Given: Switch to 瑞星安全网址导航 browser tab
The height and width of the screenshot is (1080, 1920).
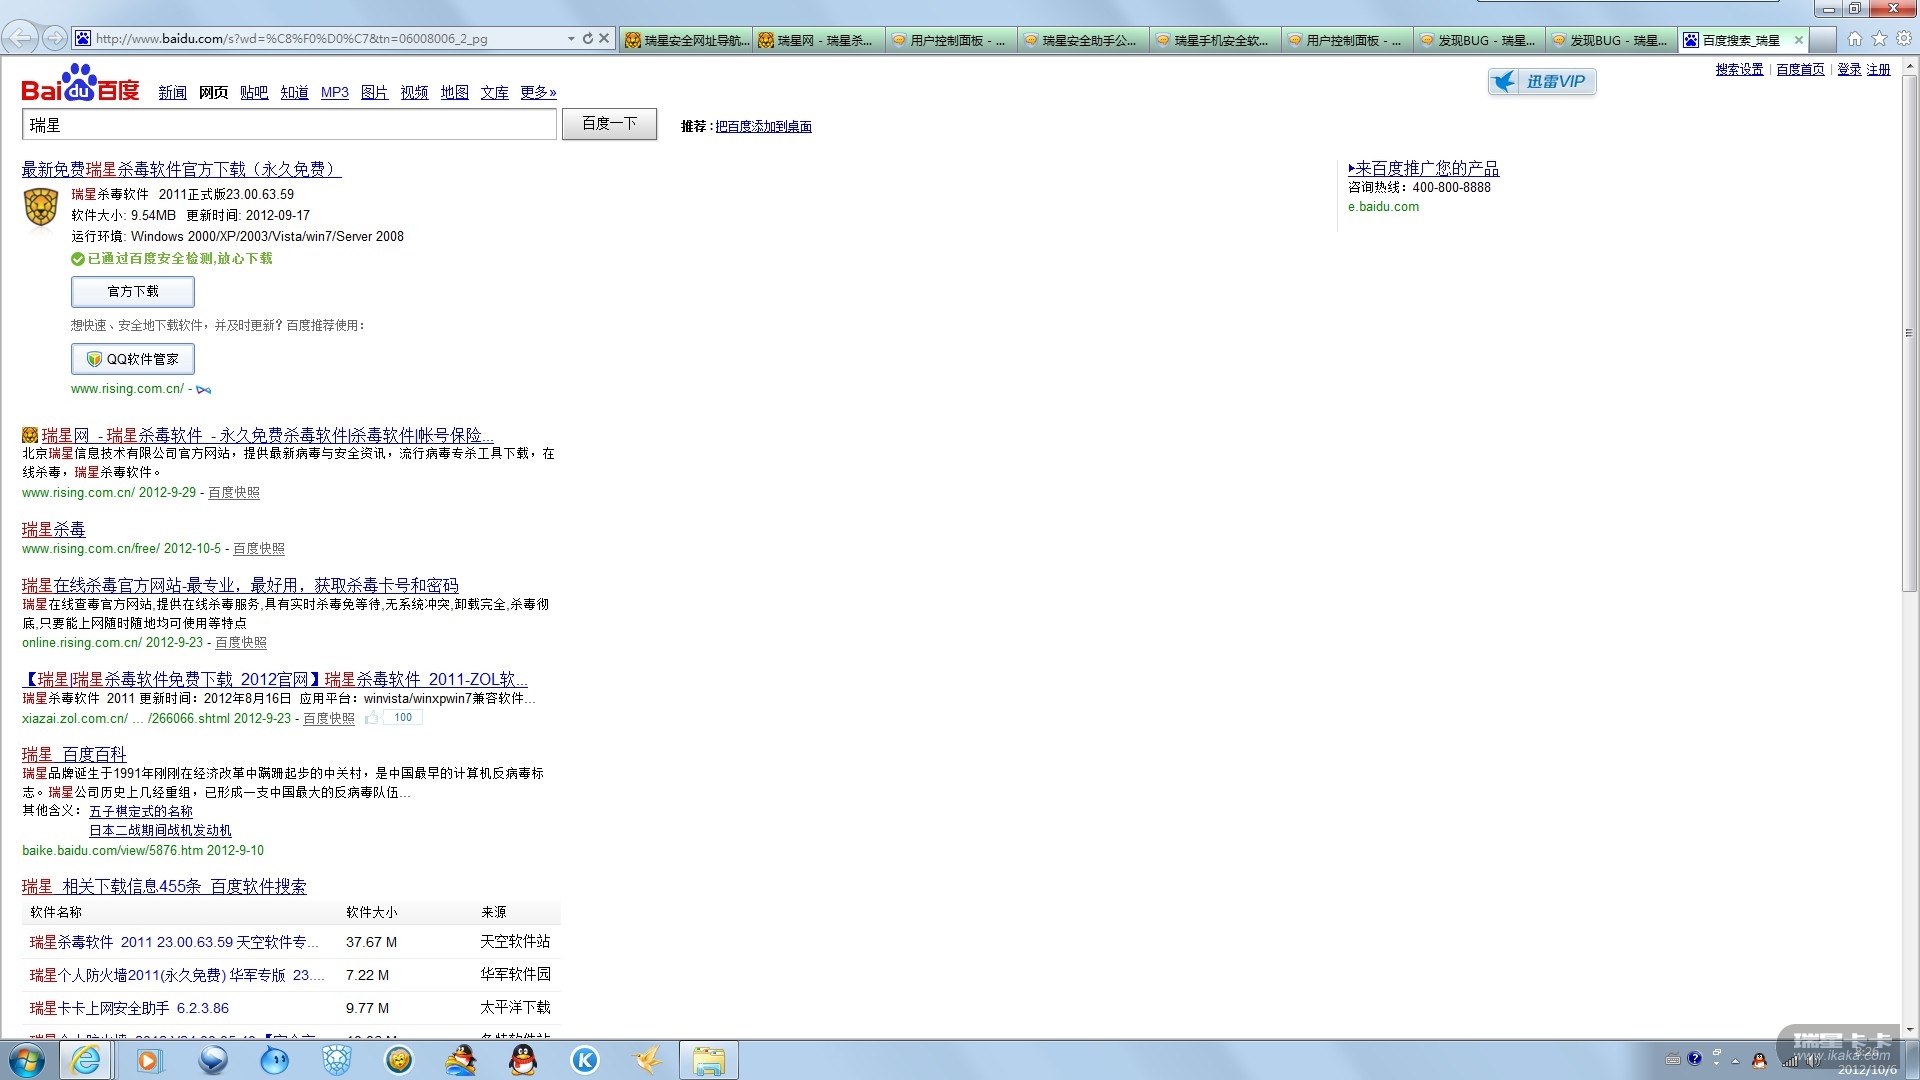Looking at the screenshot, I should click(686, 40).
